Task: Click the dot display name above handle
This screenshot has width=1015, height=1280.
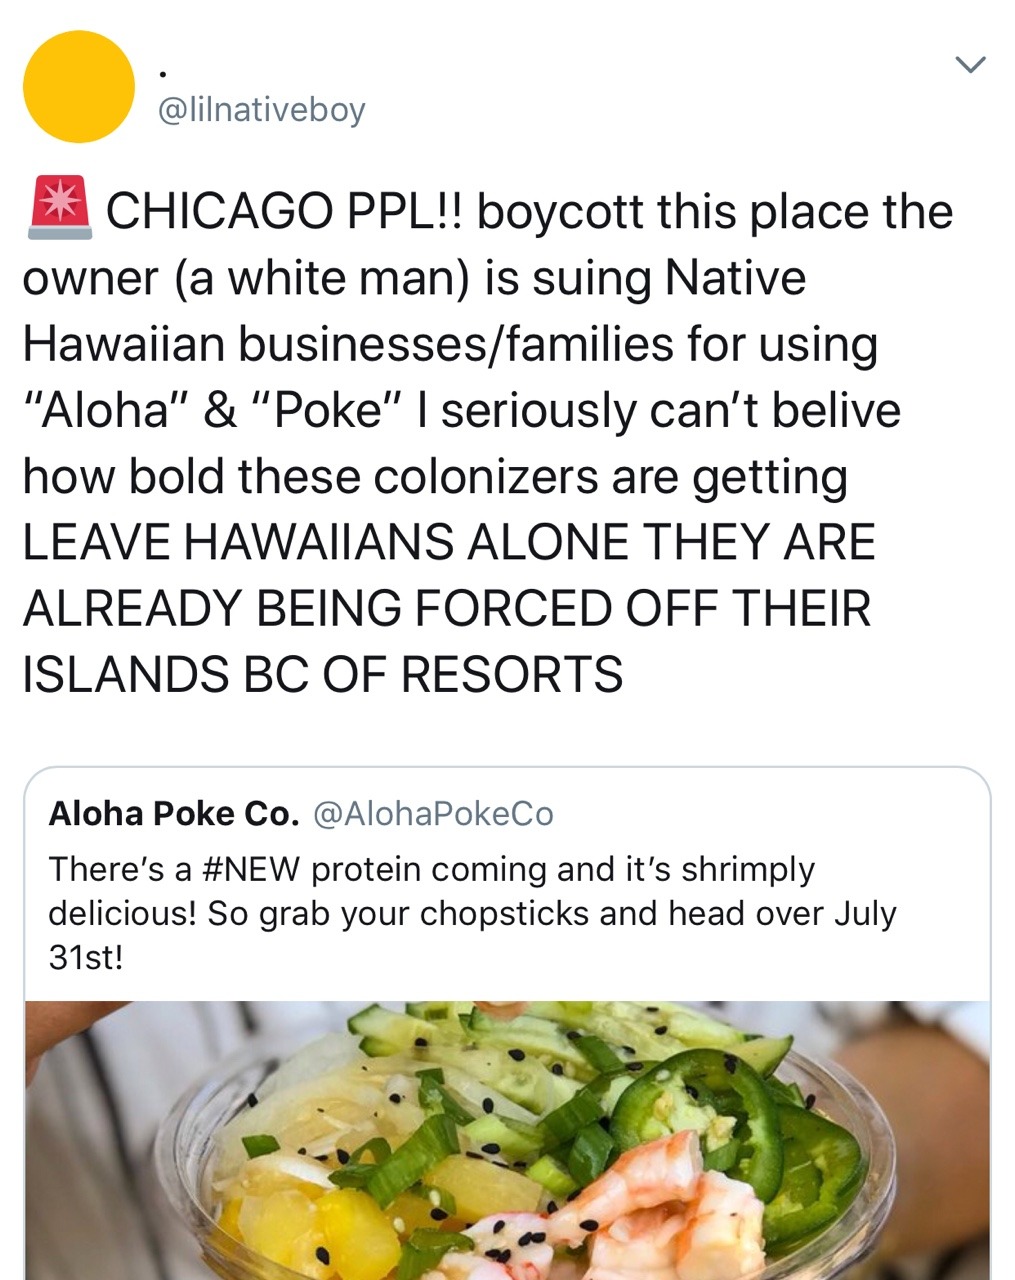Action: (163, 74)
